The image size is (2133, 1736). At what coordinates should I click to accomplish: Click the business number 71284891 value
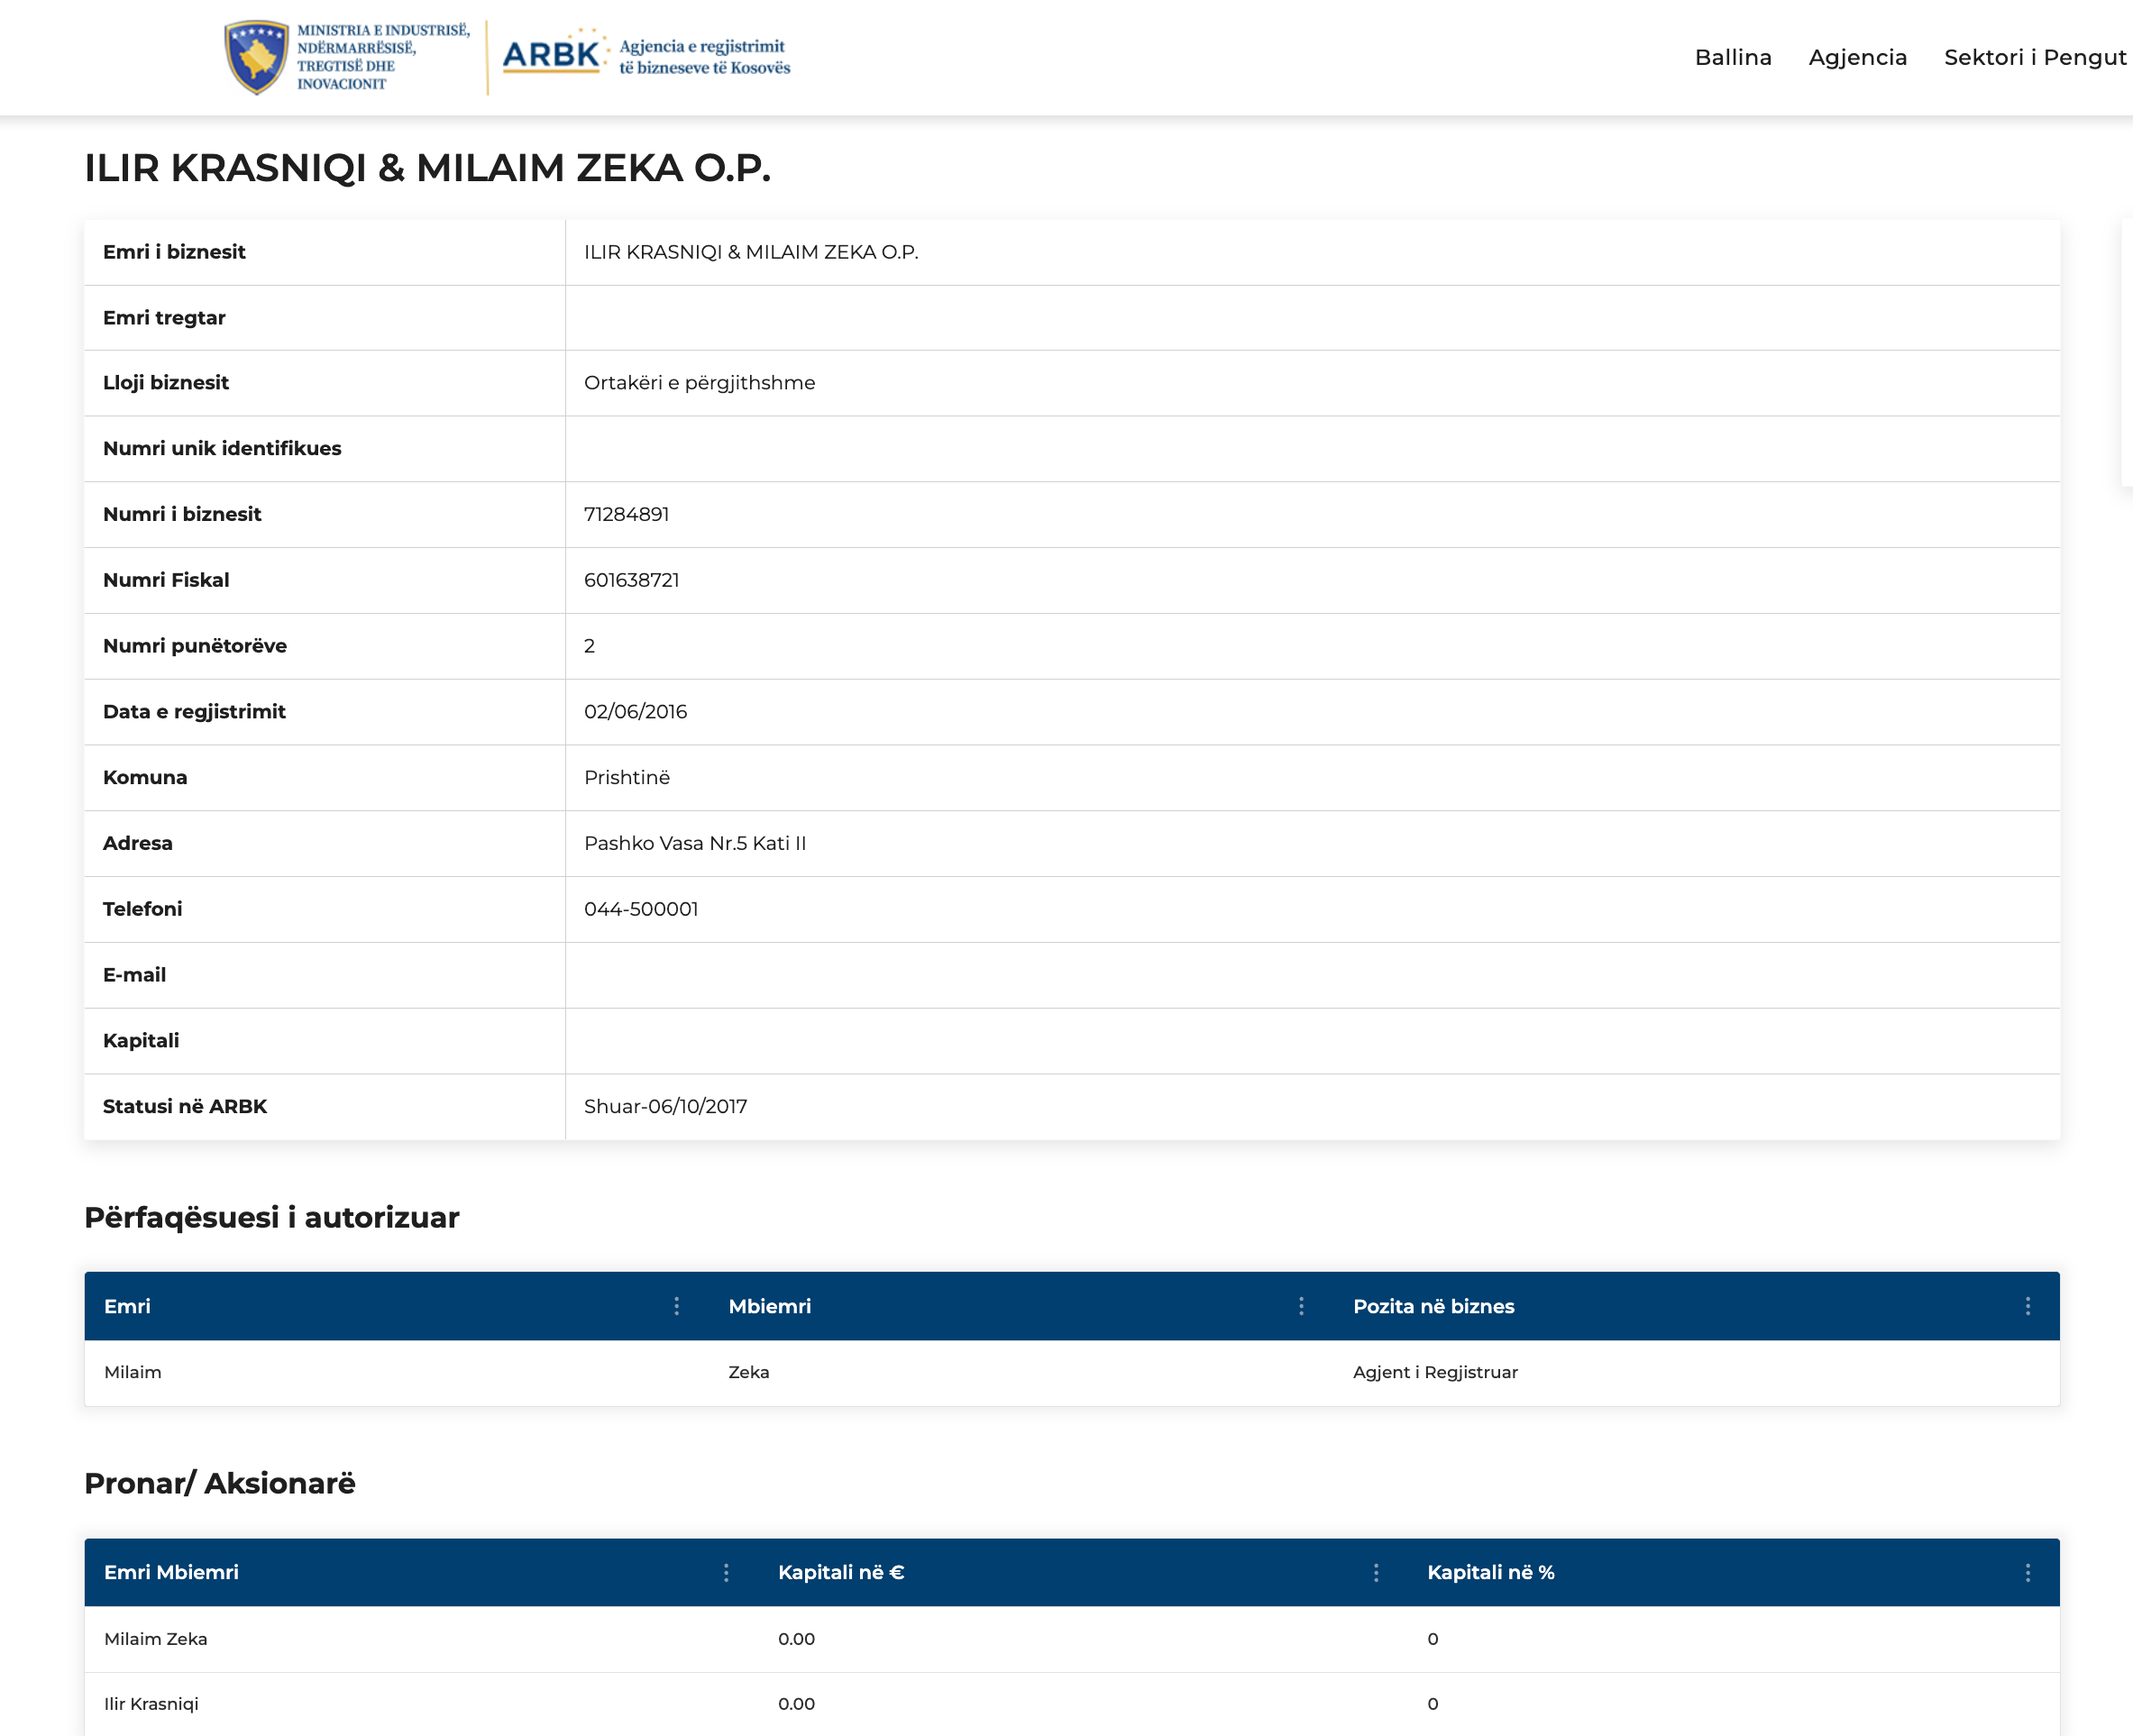point(626,514)
